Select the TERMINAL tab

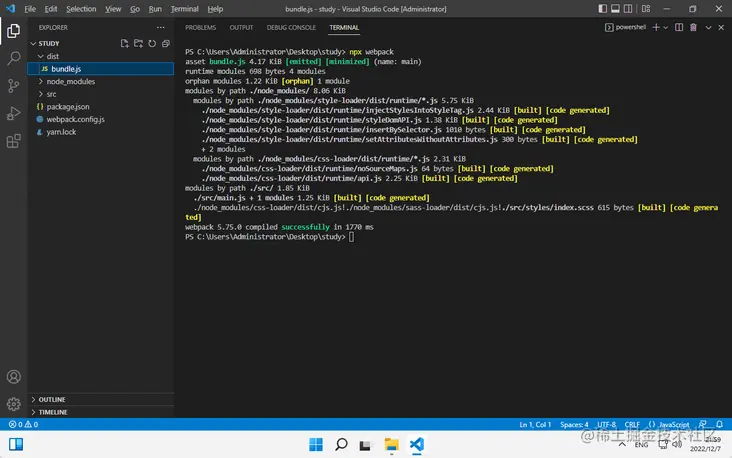tap(344, 28)
